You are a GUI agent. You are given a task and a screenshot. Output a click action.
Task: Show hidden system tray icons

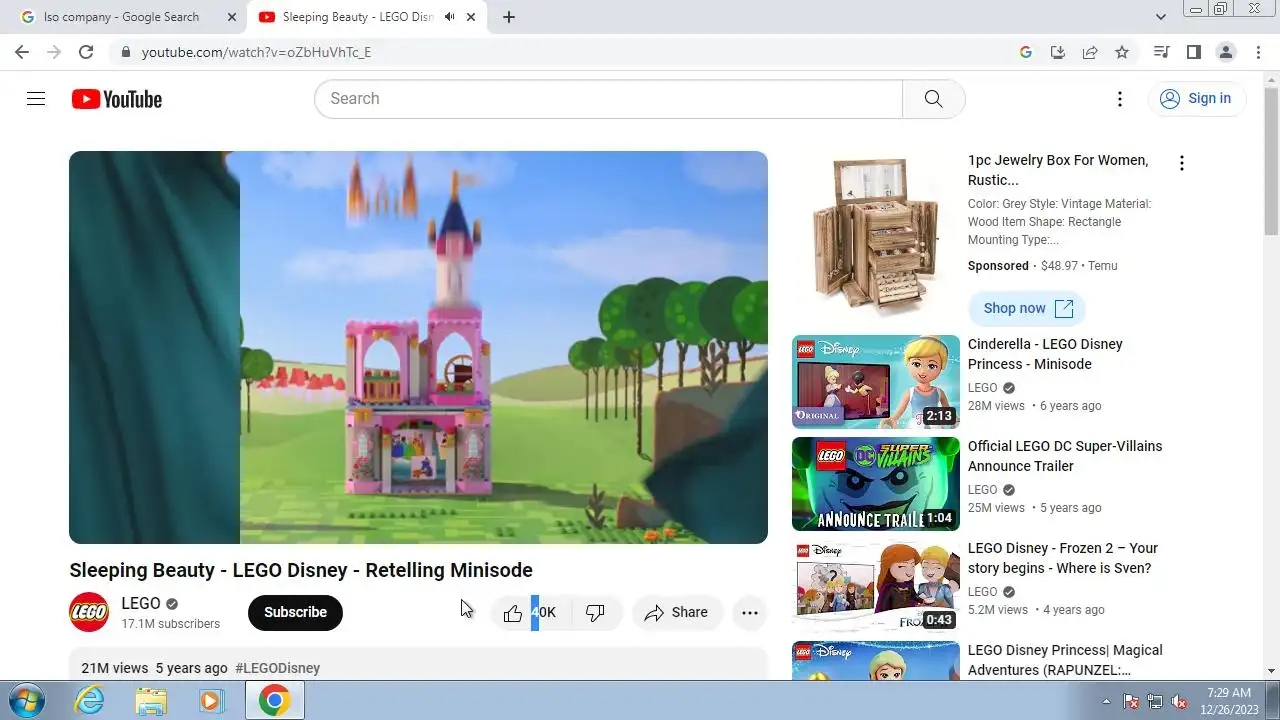1106,701
